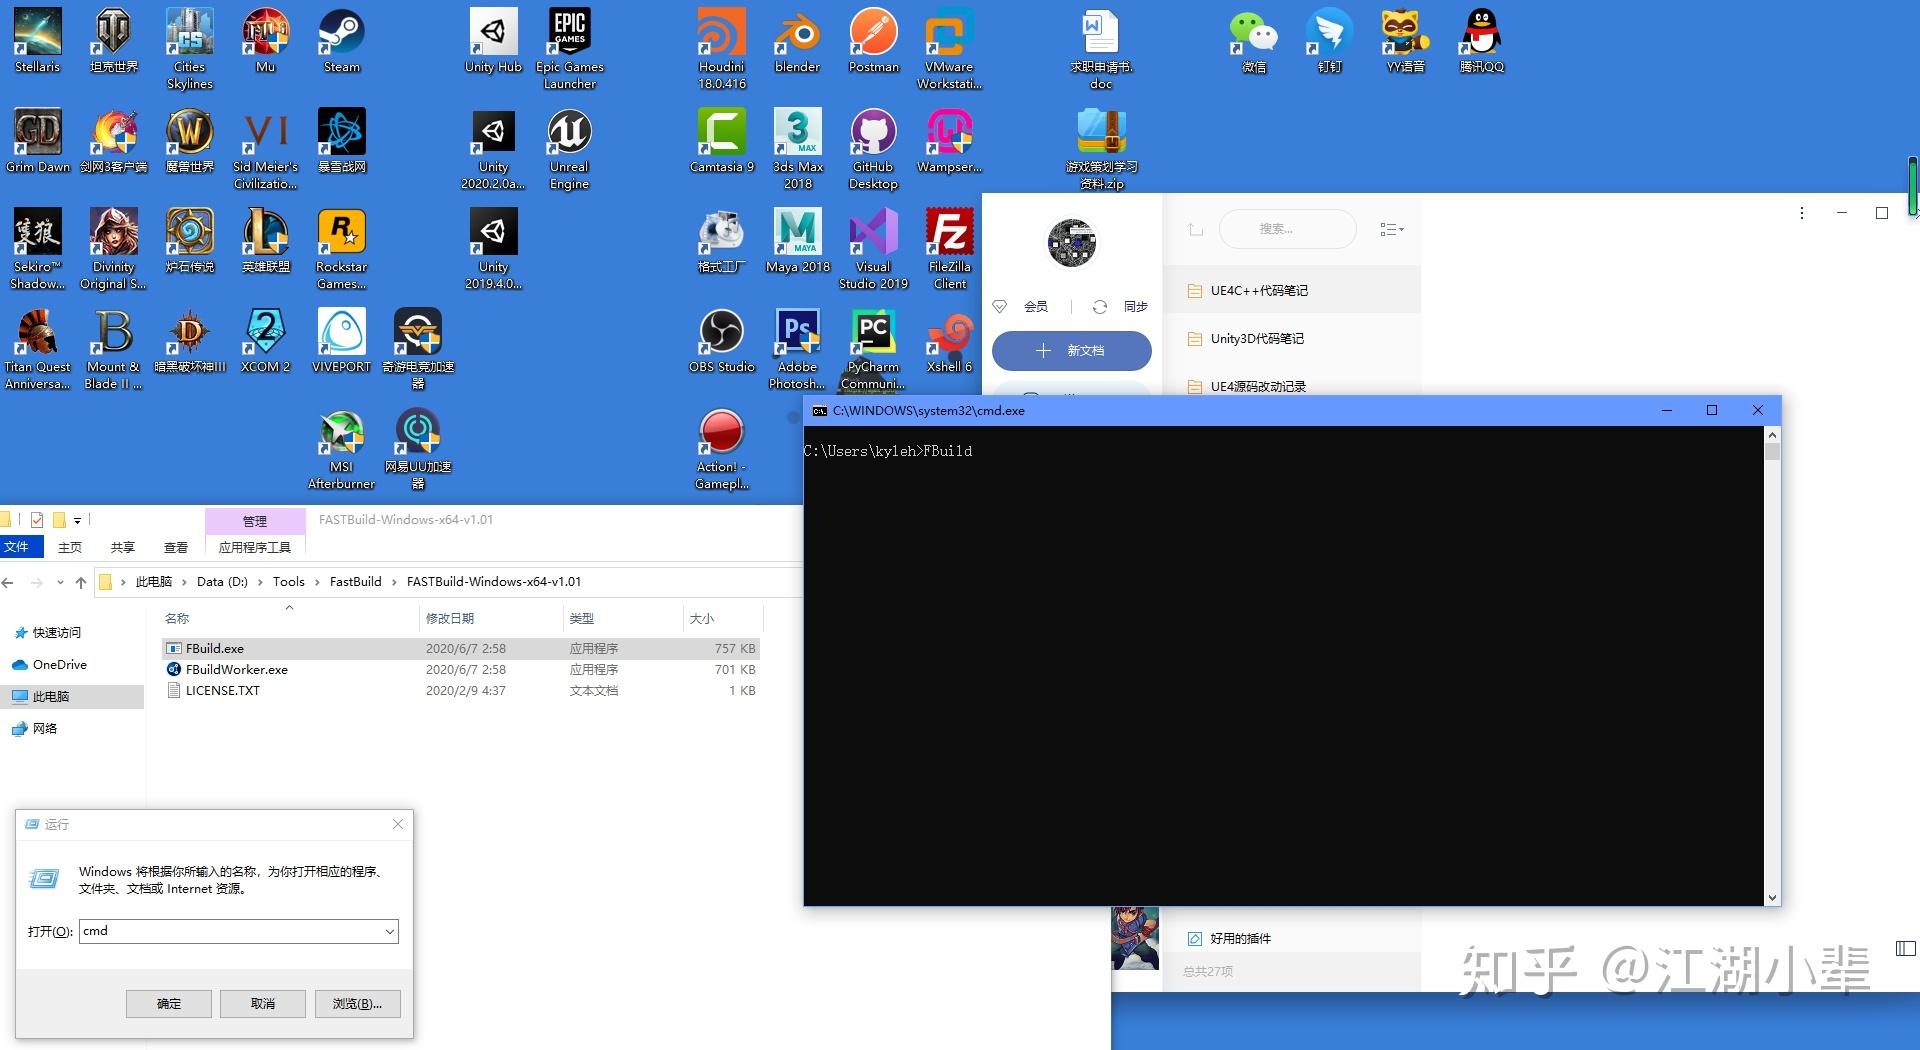1920x1050 pixels.
Task: Collapse the 名称 column sort chevron
Action: tap(289, 608)
